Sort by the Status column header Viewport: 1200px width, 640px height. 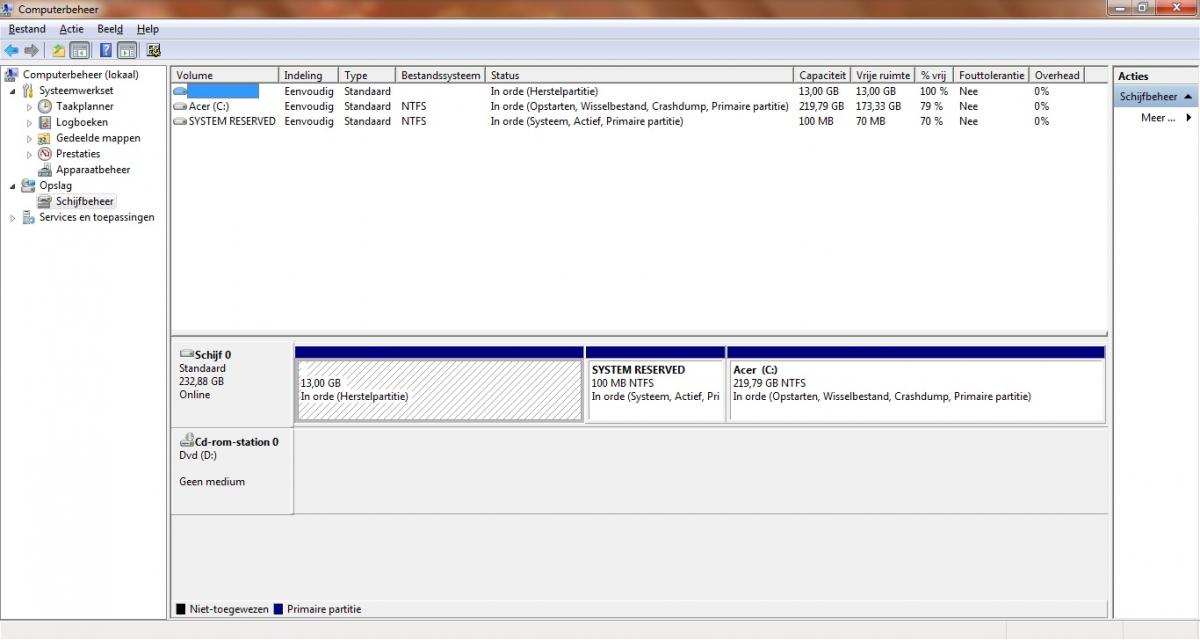(x=640, y=75)
